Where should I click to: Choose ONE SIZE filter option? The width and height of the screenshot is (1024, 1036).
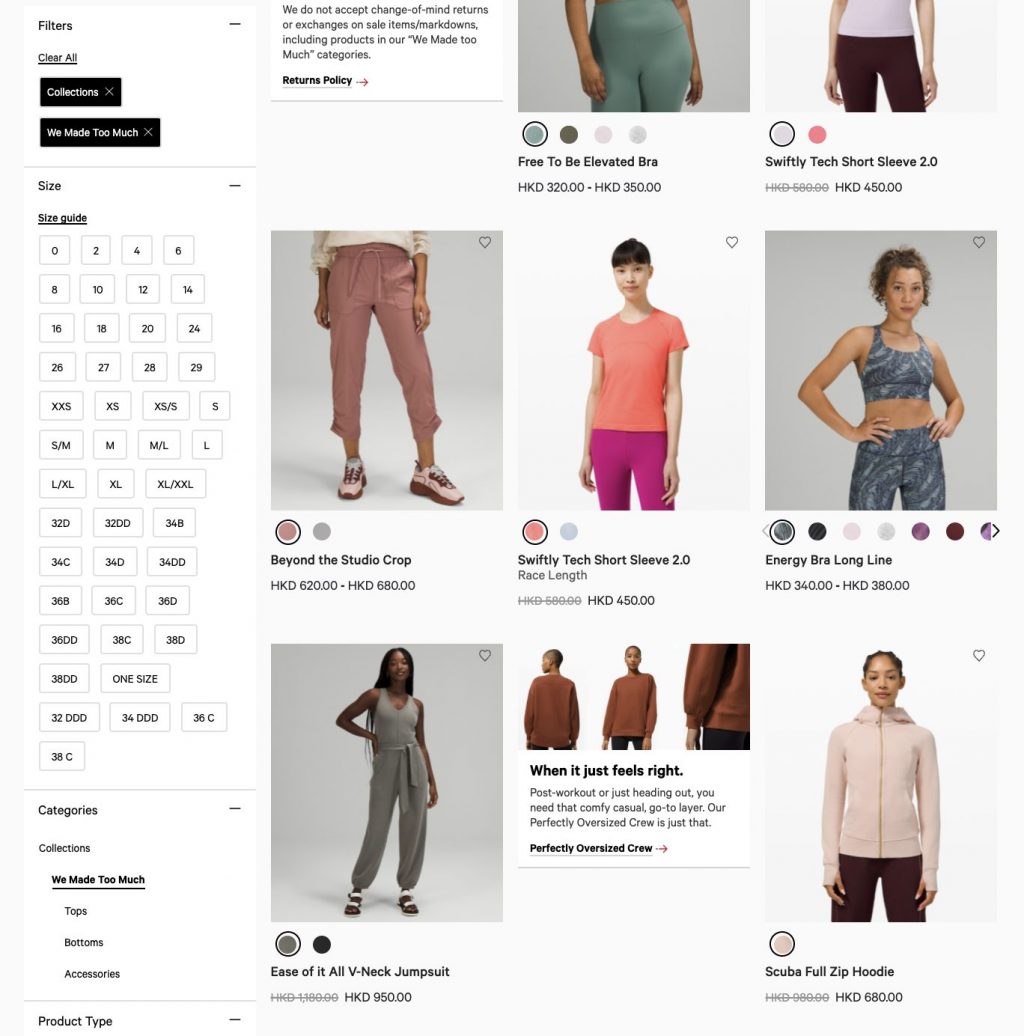(135, 679)
